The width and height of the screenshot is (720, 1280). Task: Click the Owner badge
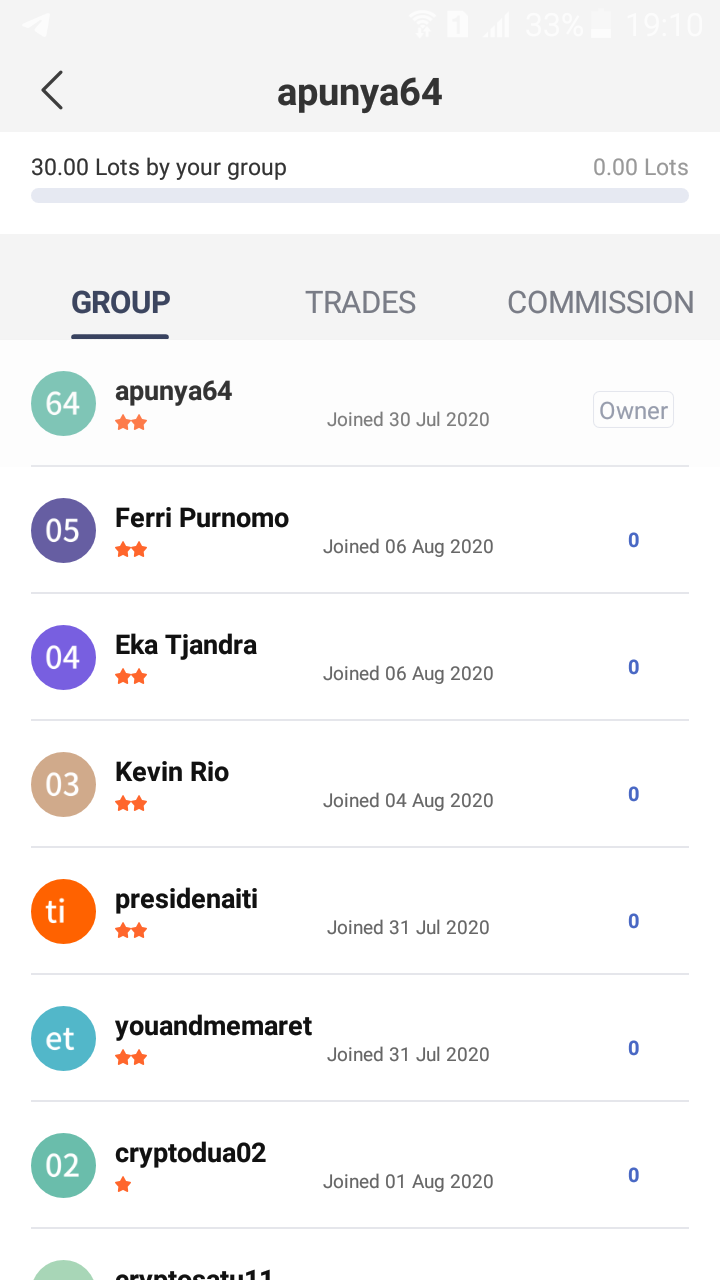click(x=634, y=410)
